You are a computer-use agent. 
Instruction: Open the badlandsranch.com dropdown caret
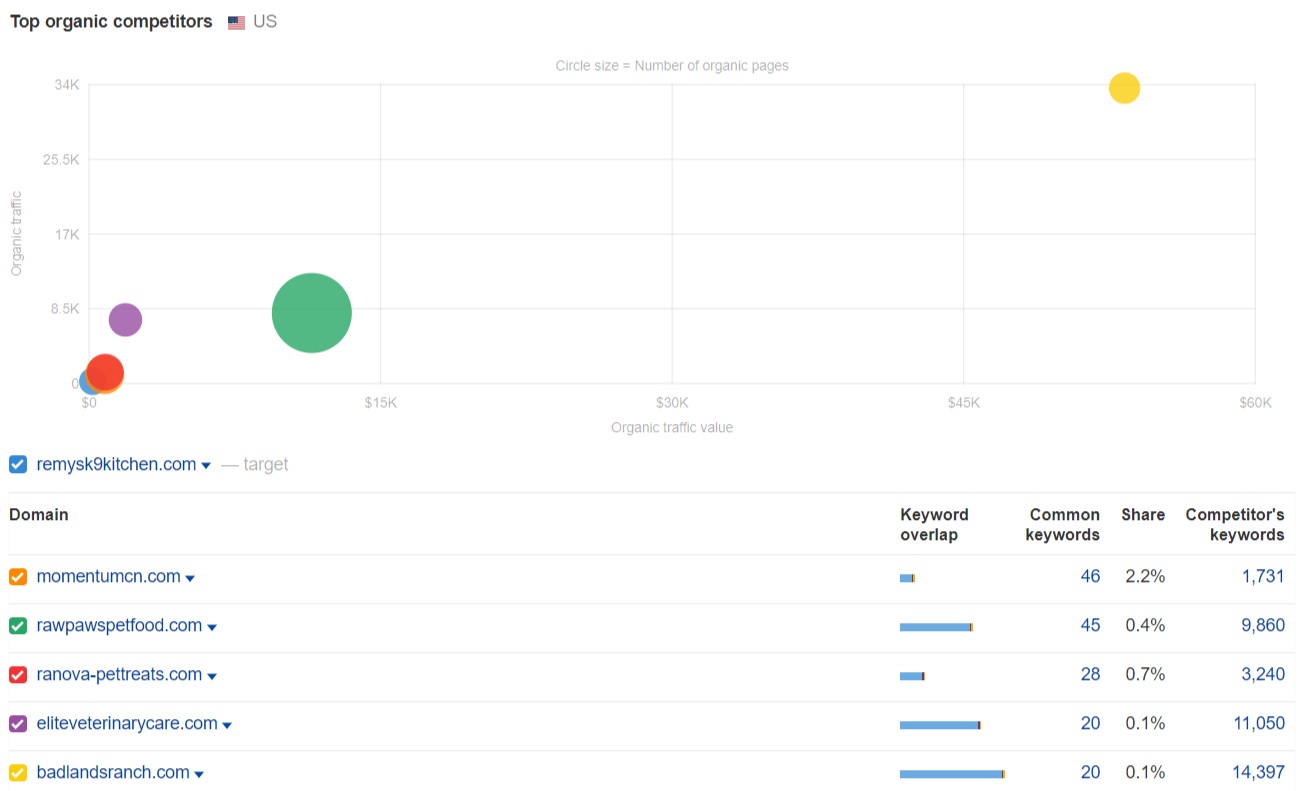tap(199, 774)
